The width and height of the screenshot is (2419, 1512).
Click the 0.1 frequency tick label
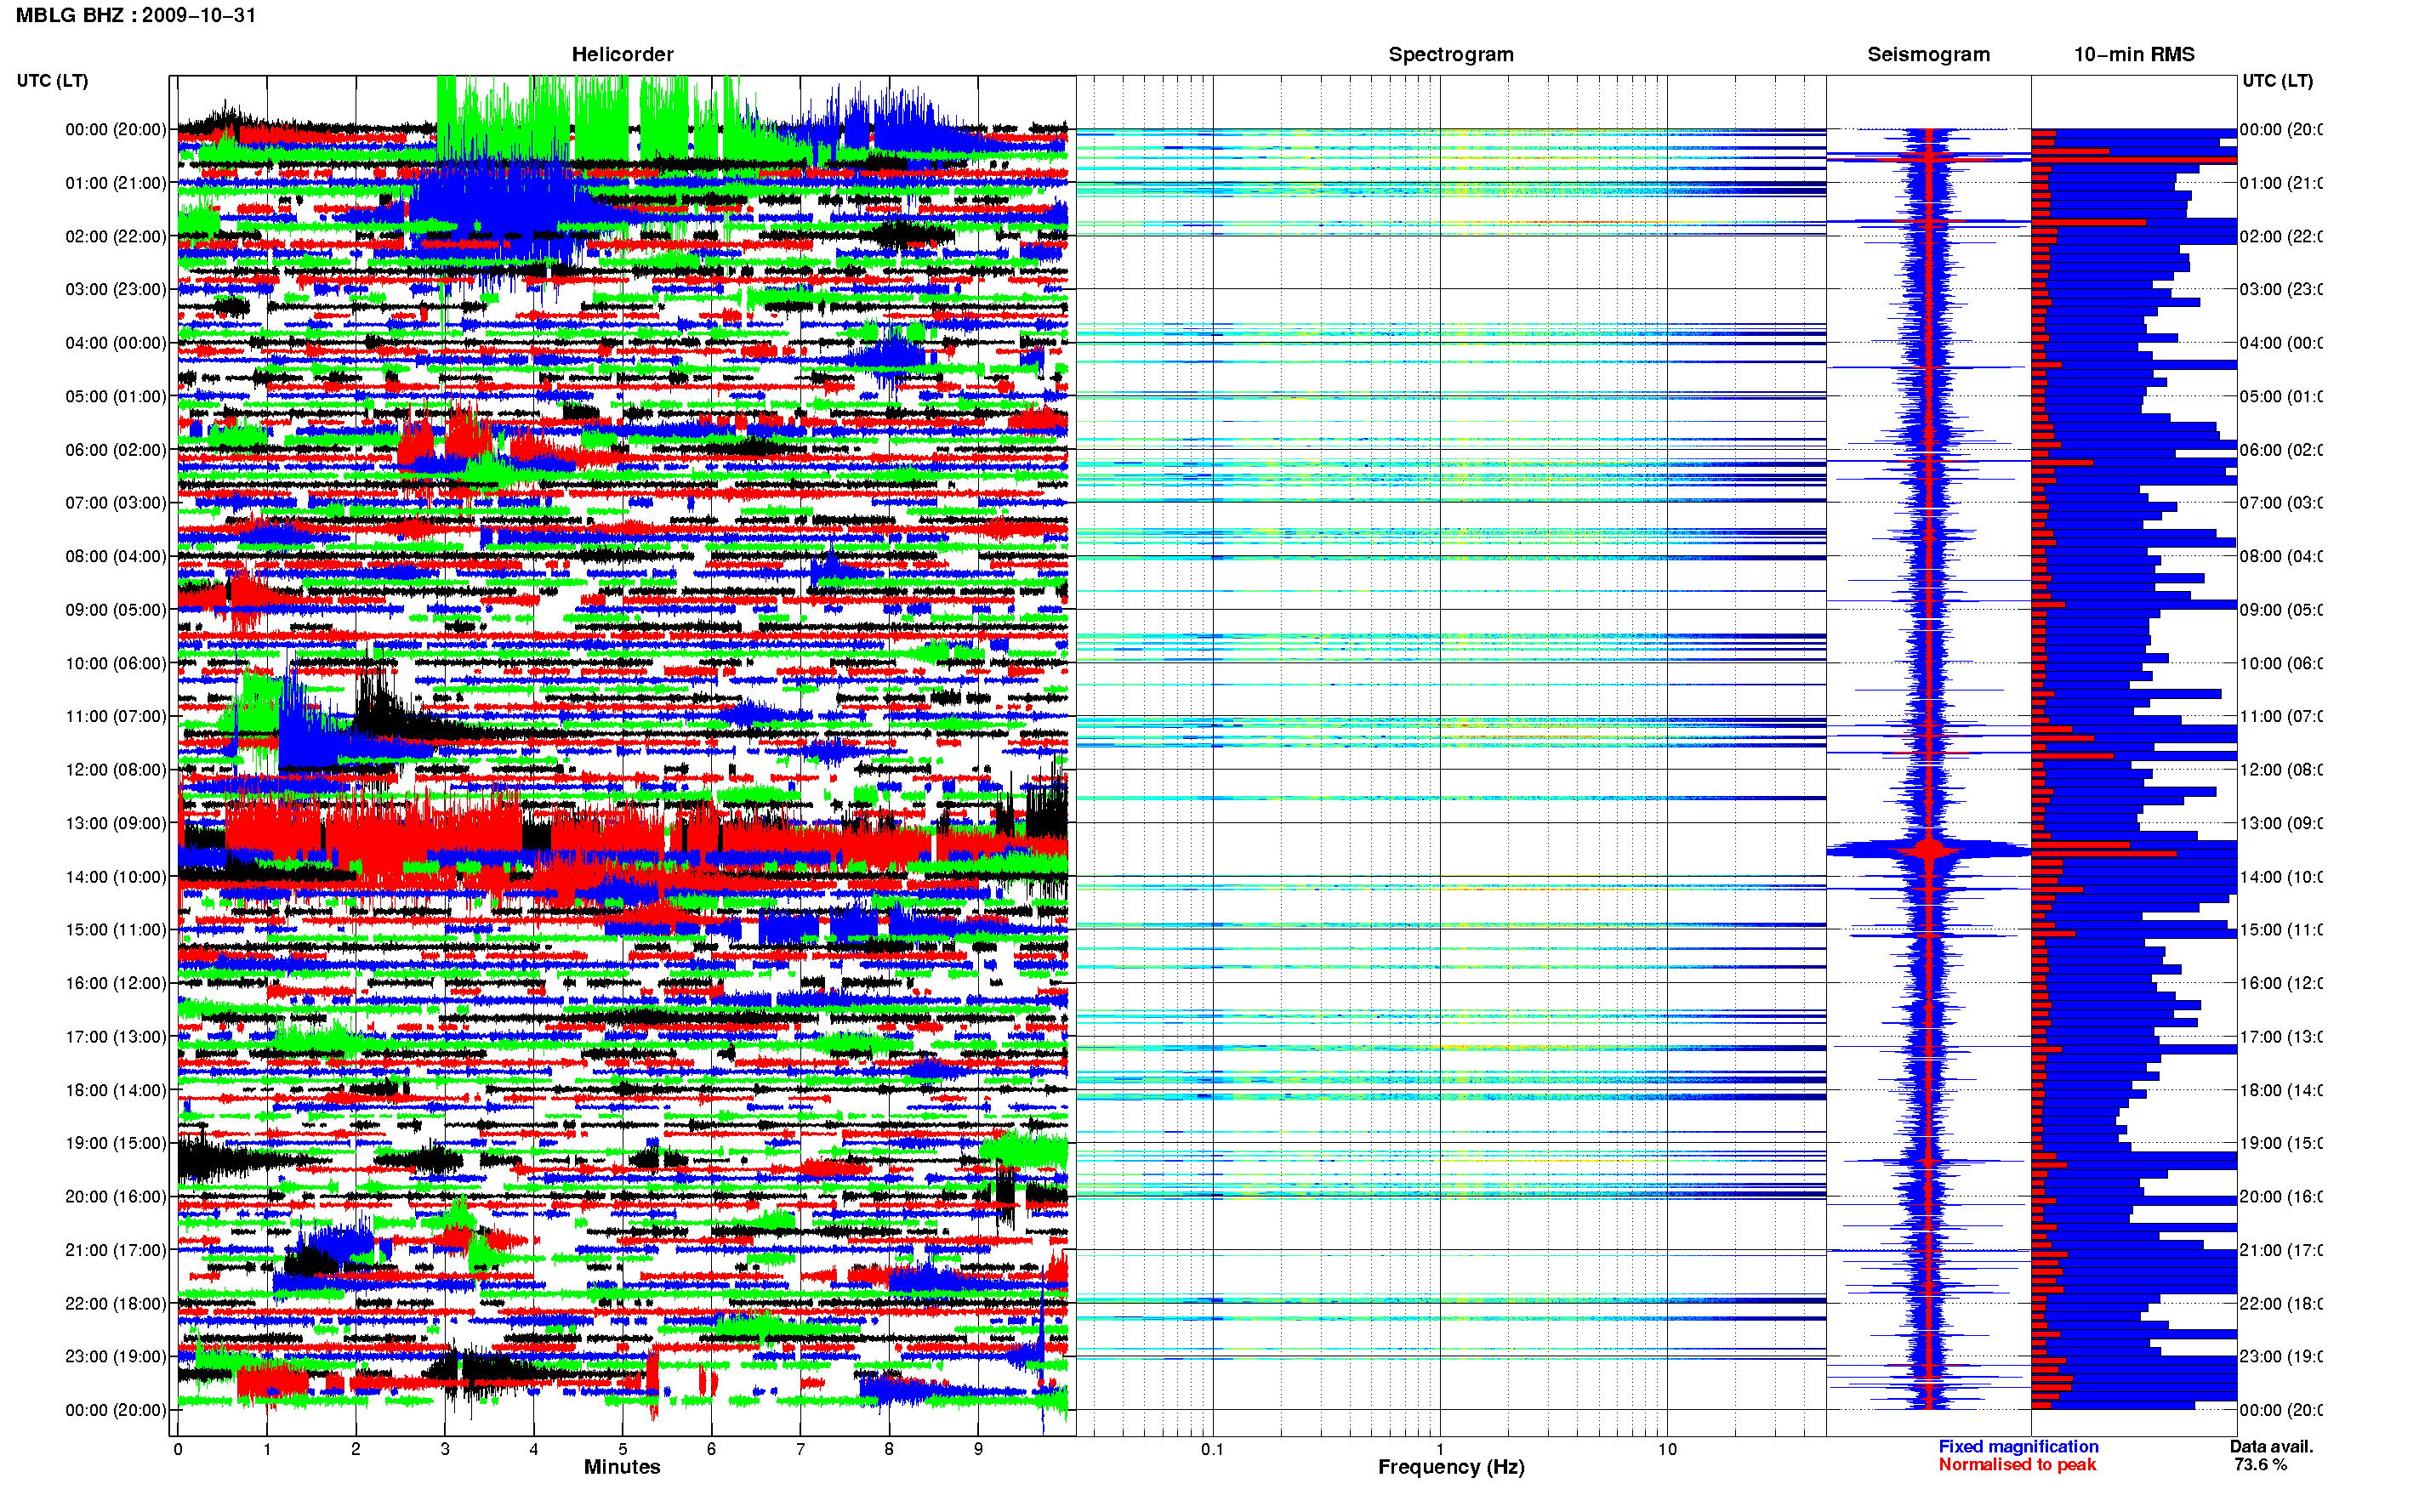(1212, 1449)
